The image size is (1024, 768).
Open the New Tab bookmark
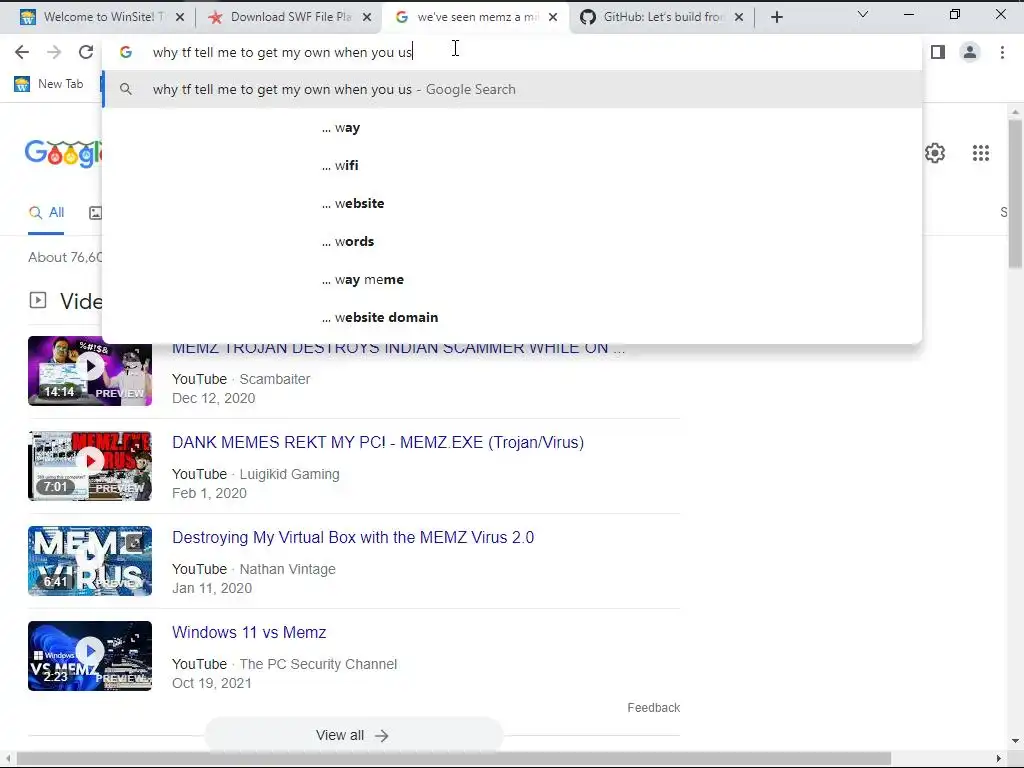[50, 84]
